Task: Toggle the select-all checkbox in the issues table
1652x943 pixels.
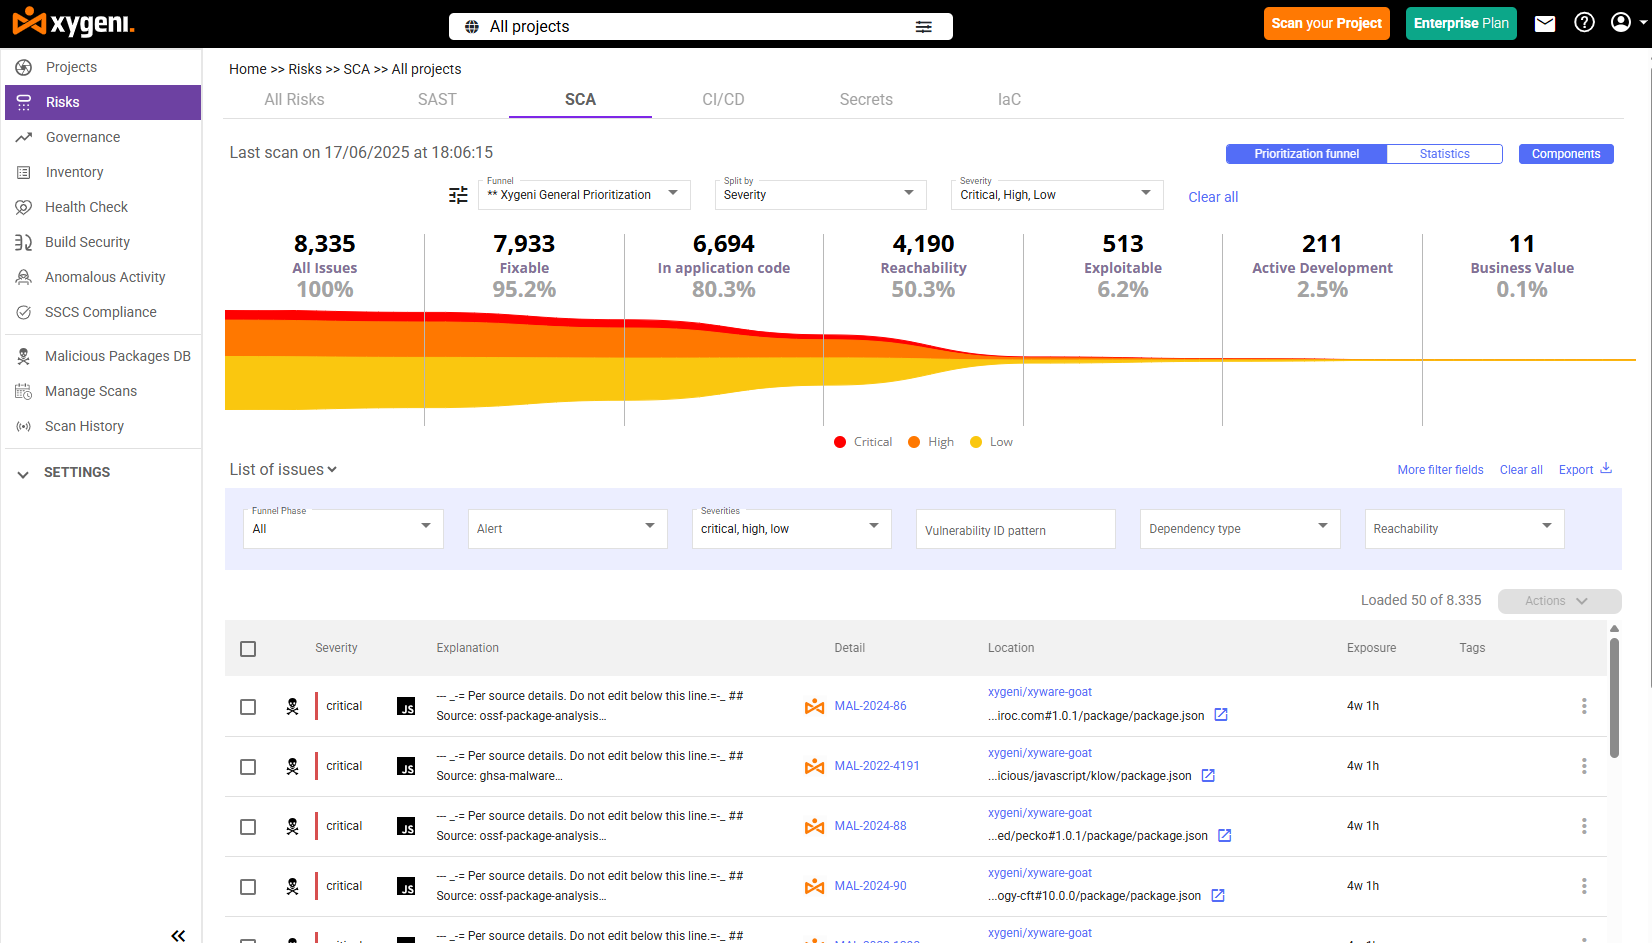Action: coord(248,649)
